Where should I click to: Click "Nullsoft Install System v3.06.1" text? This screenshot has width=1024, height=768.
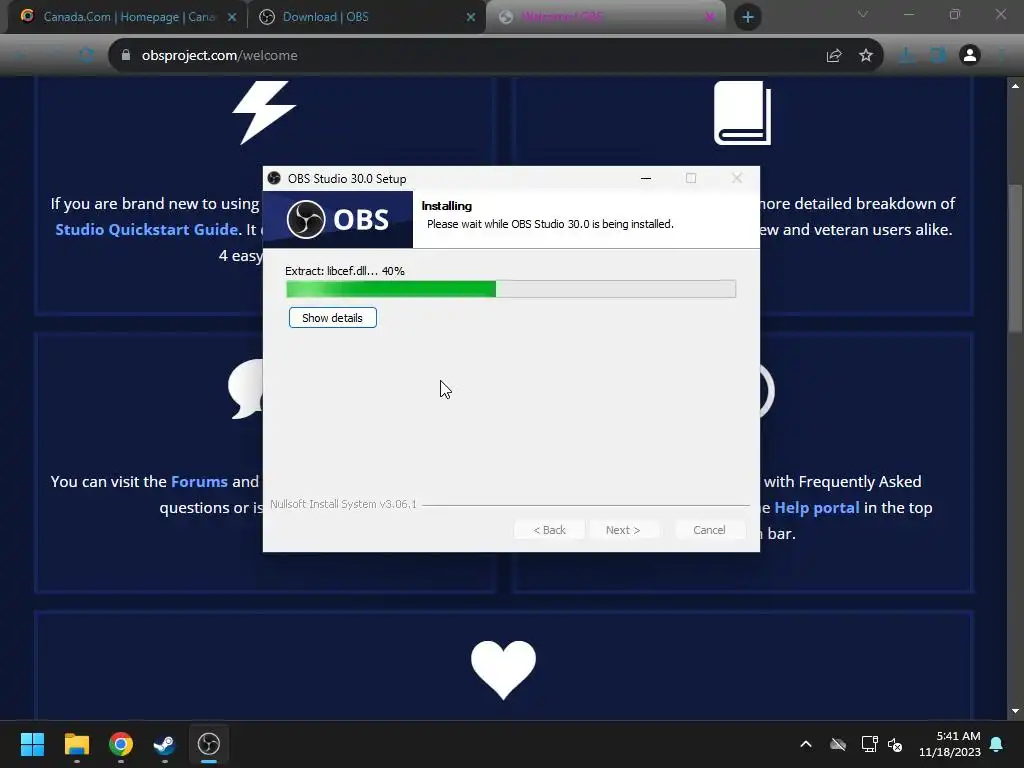tap(344, 504)
